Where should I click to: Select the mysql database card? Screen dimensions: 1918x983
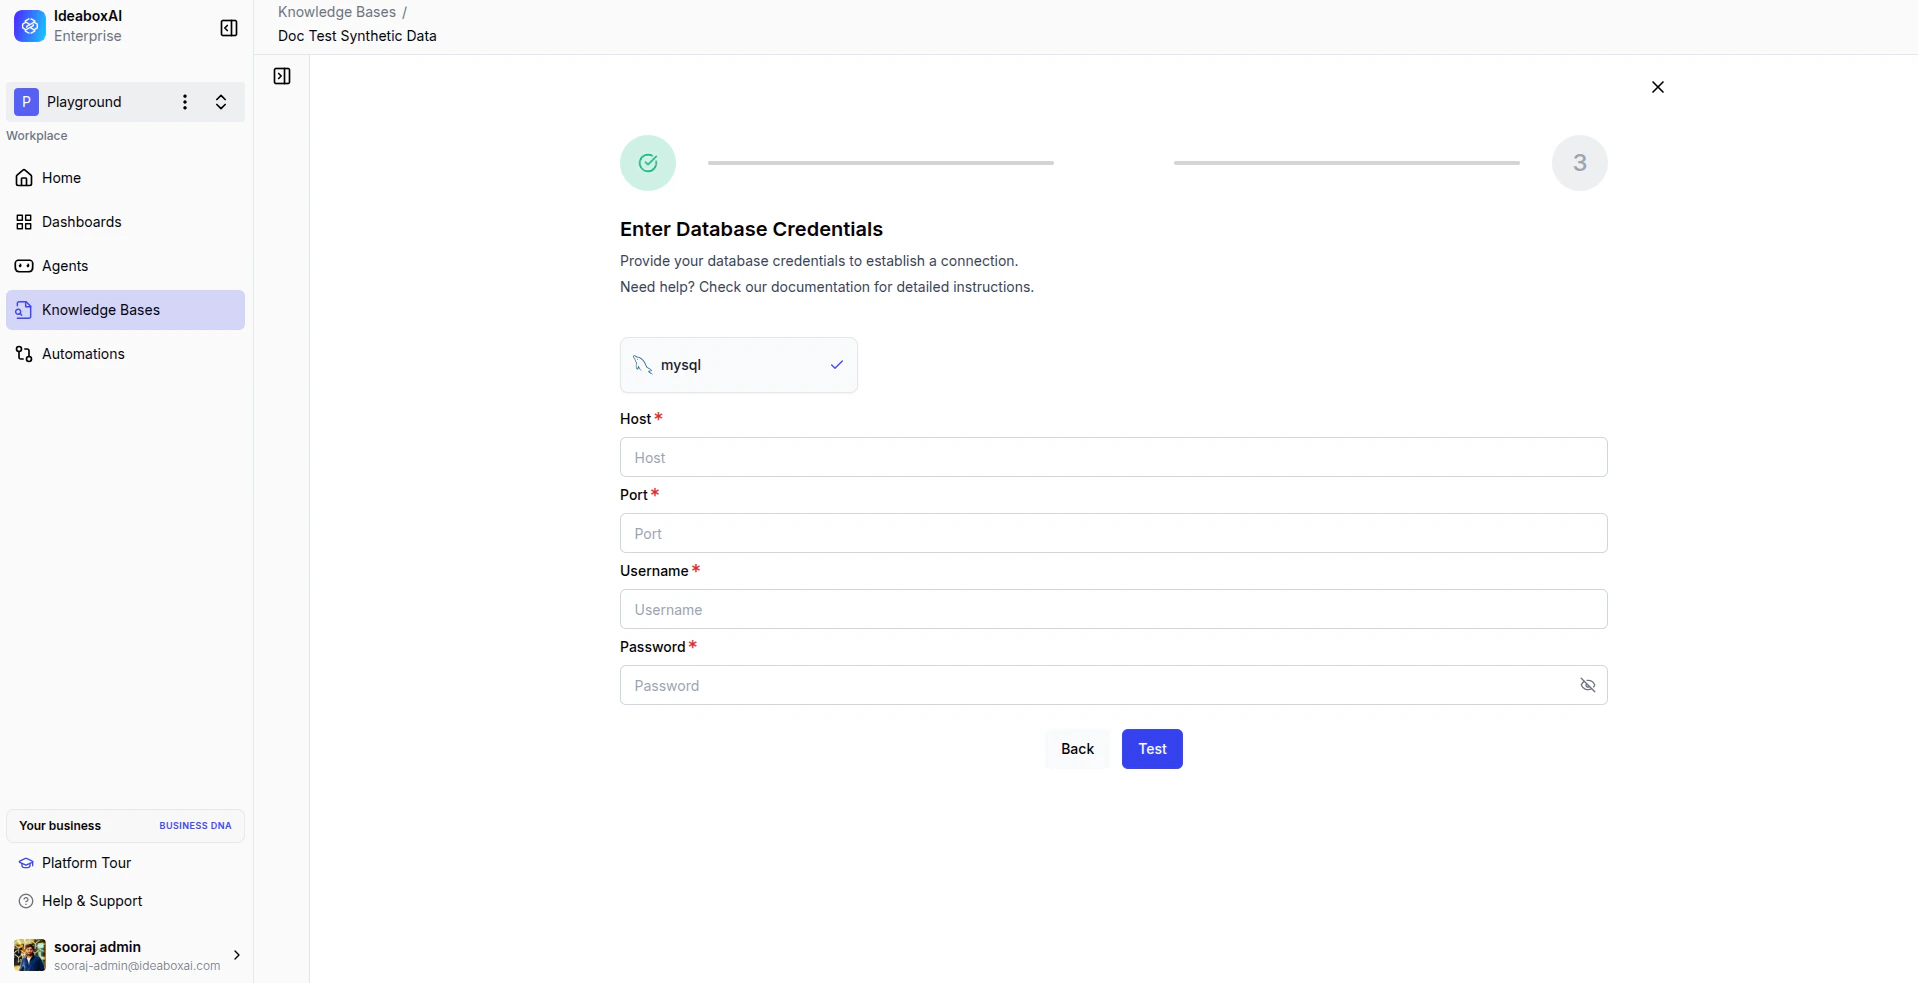pos(739,365)
